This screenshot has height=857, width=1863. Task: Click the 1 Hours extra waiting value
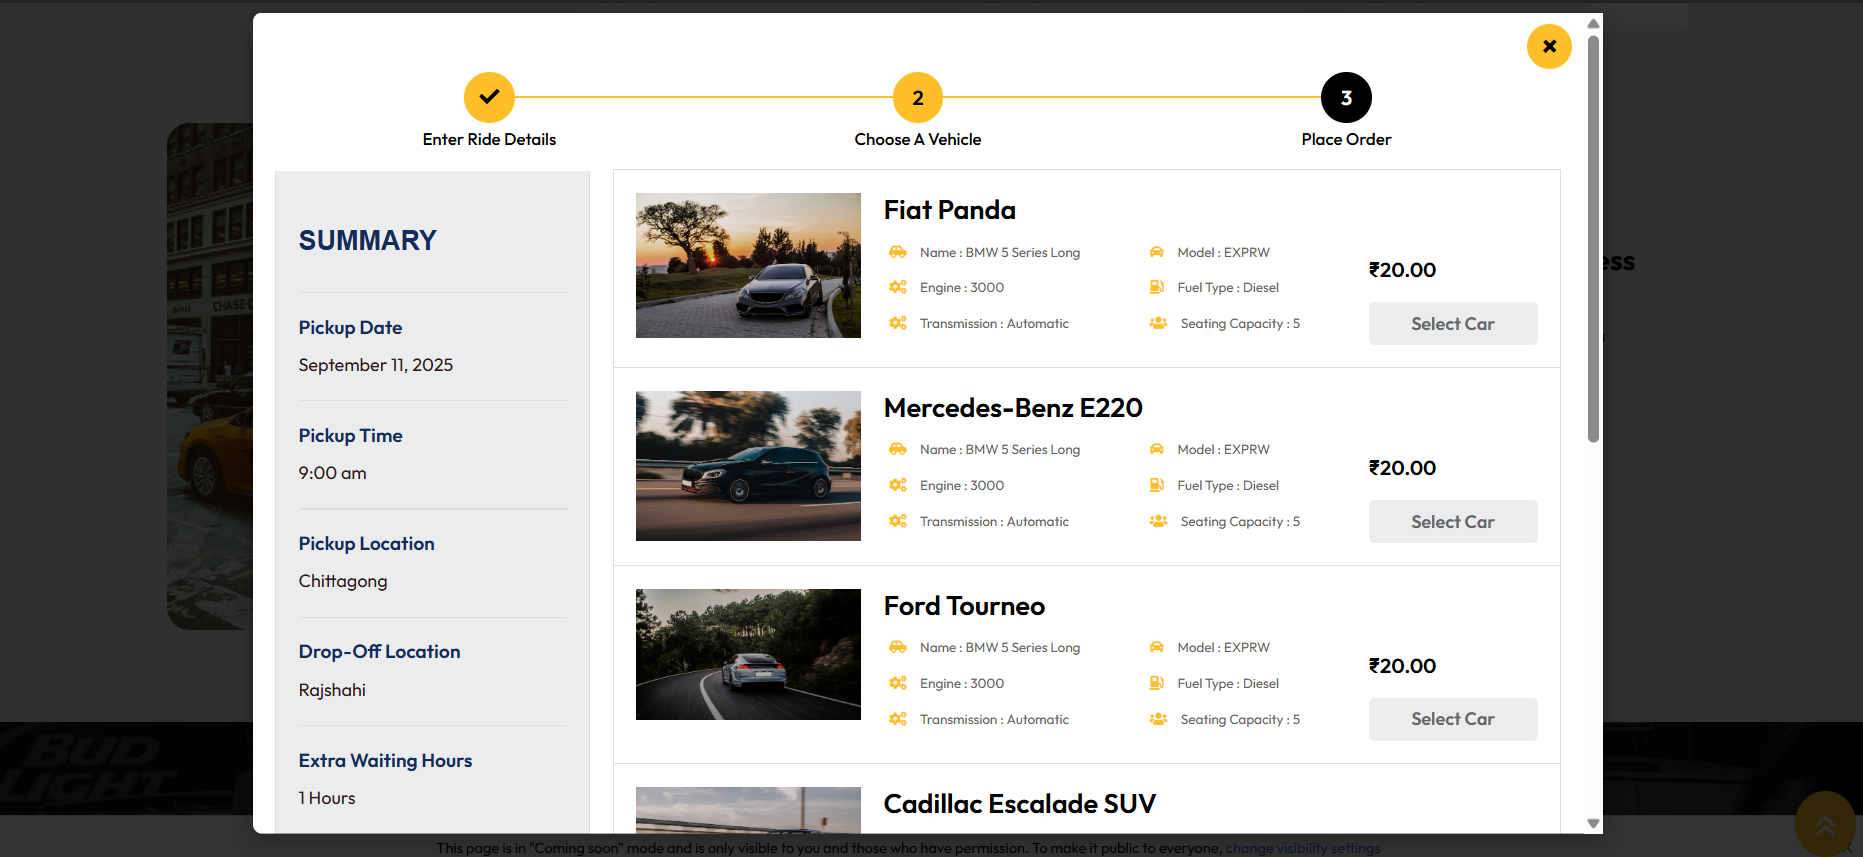click(327, 798)
